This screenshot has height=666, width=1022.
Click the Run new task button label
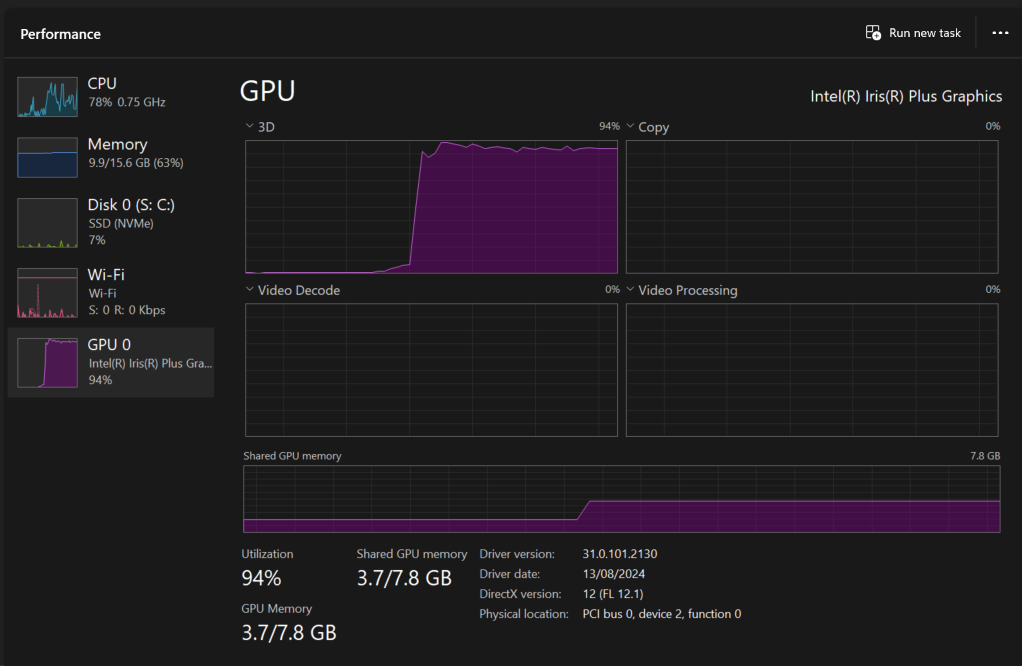point(924,33)
